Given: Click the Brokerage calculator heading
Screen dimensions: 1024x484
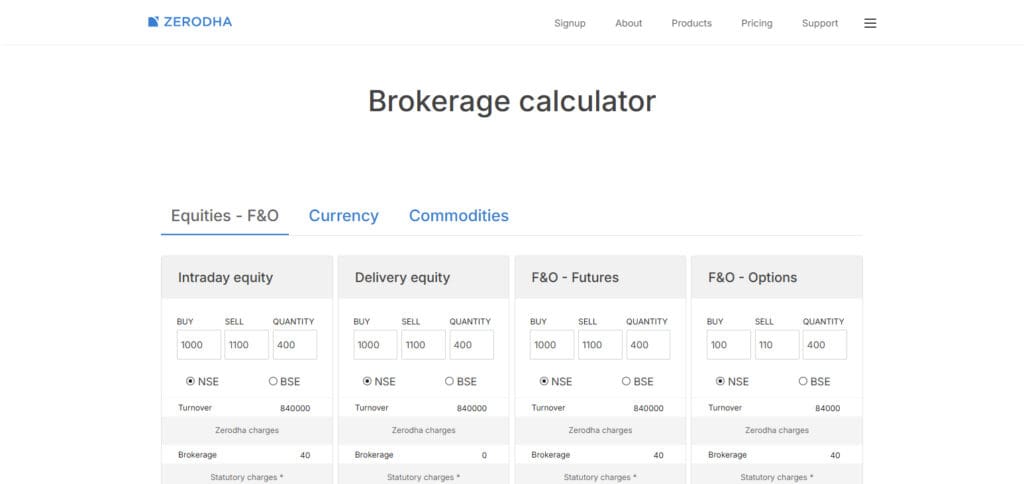Looking at the screenshot, I should pyautogui.click(x=512, y=101).
